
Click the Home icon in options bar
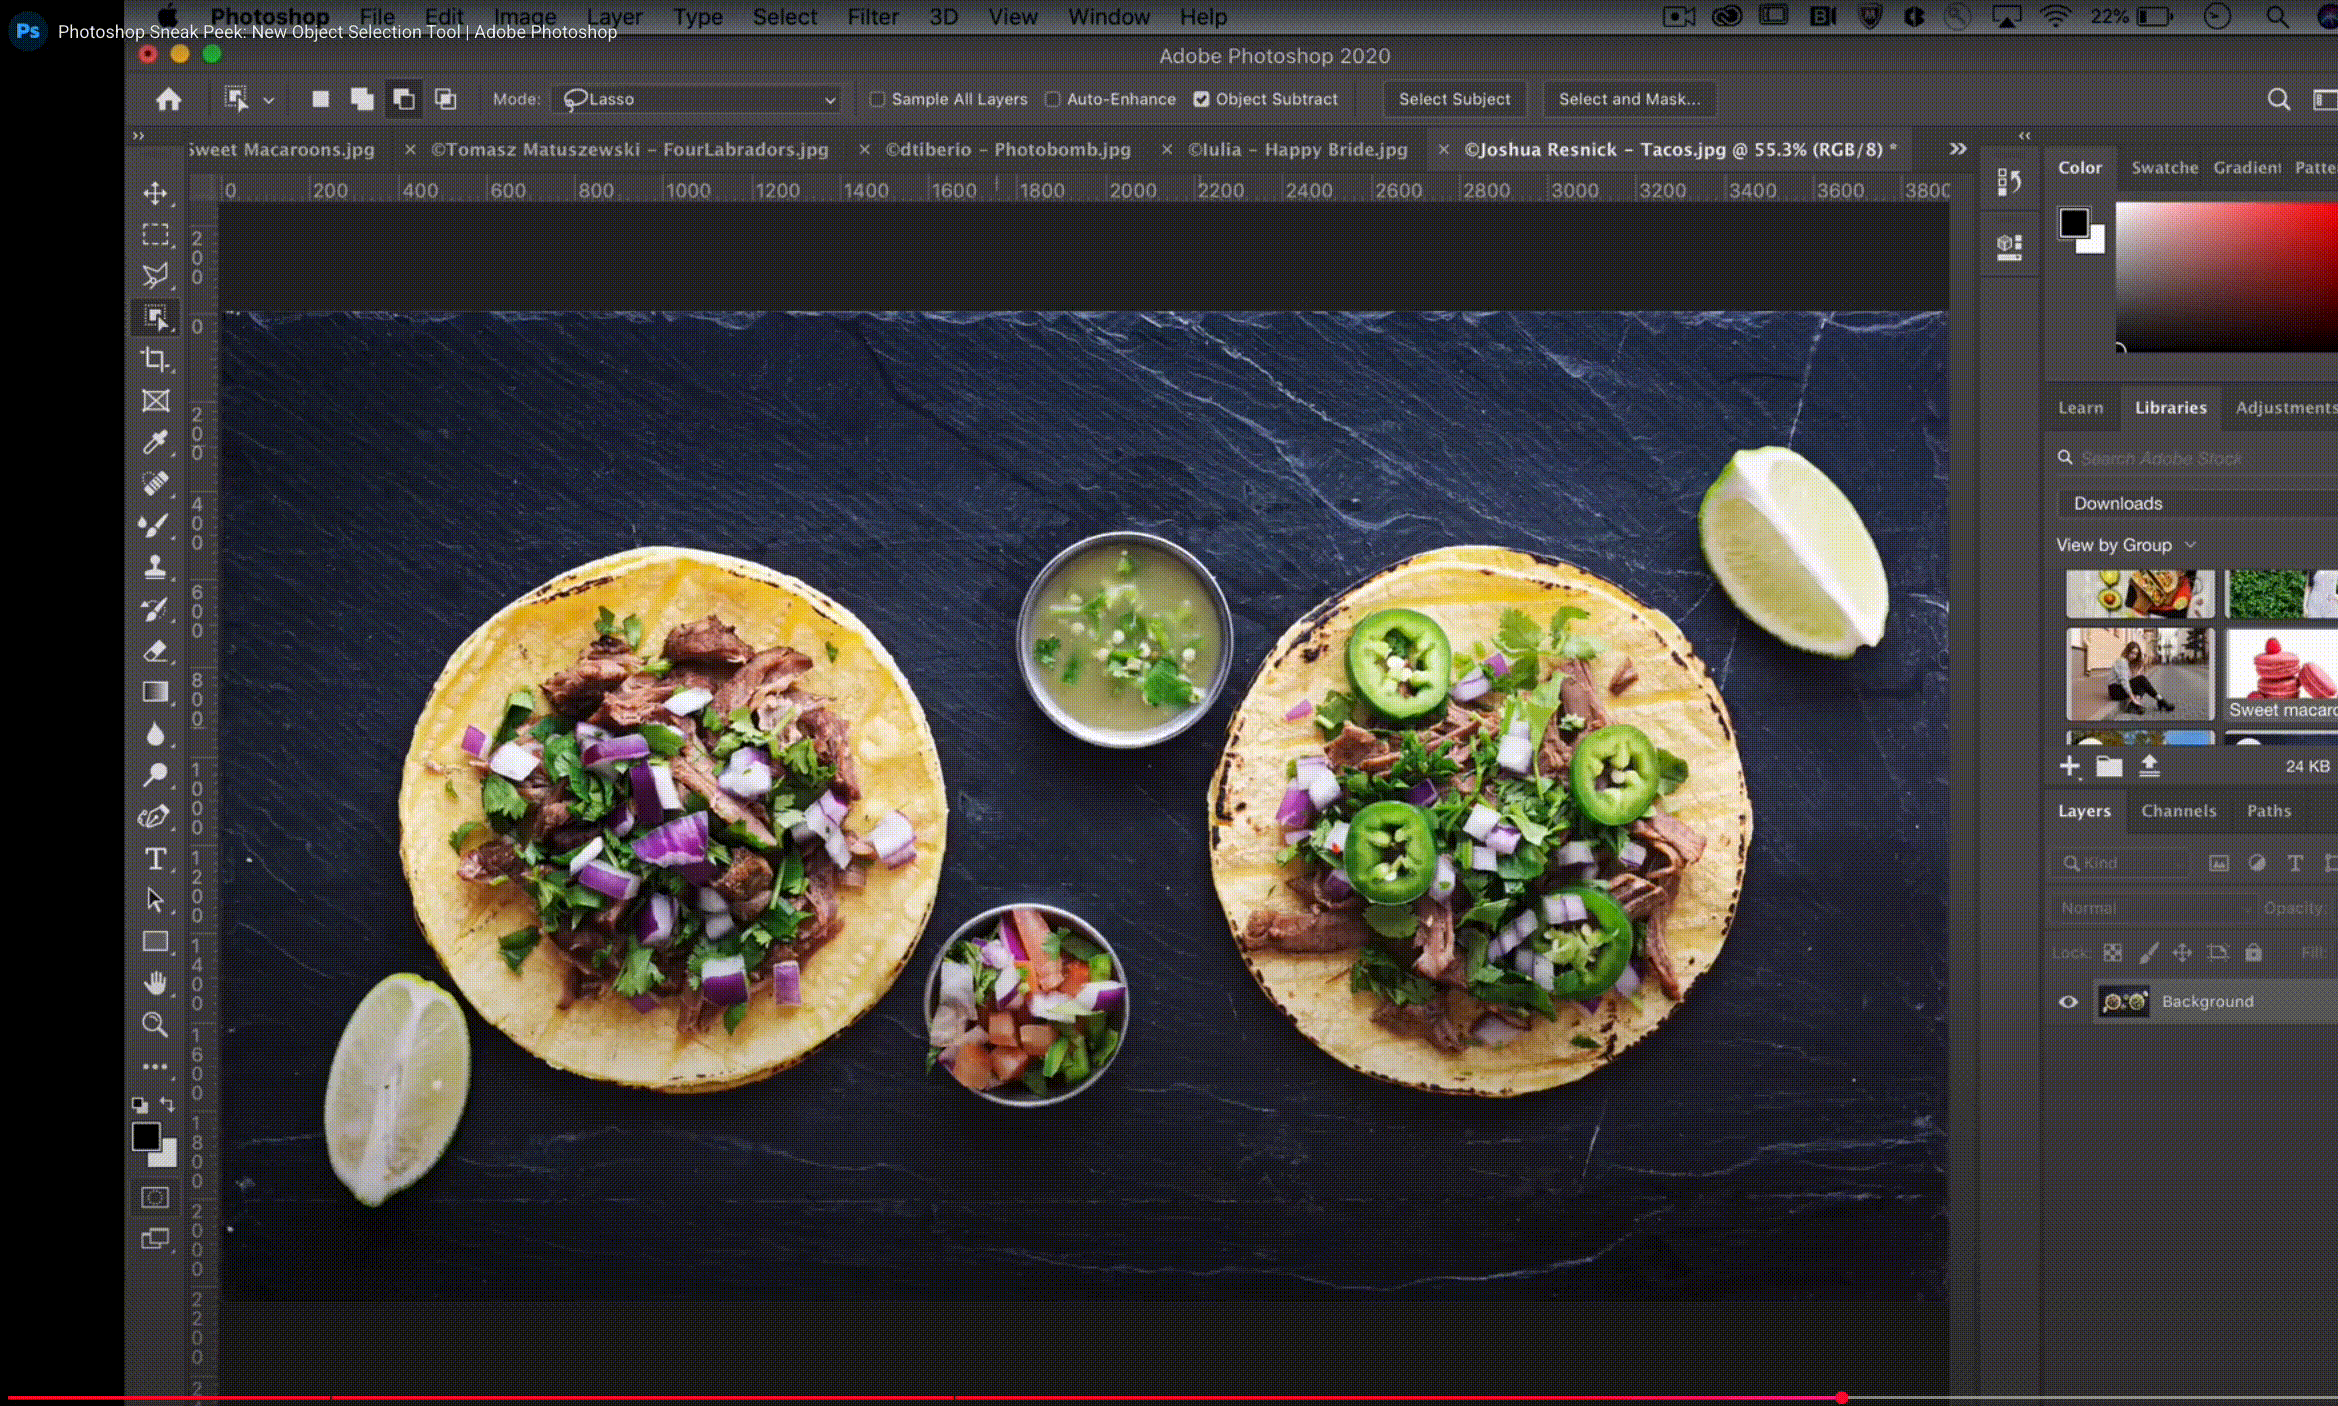(x=169, y=99)
